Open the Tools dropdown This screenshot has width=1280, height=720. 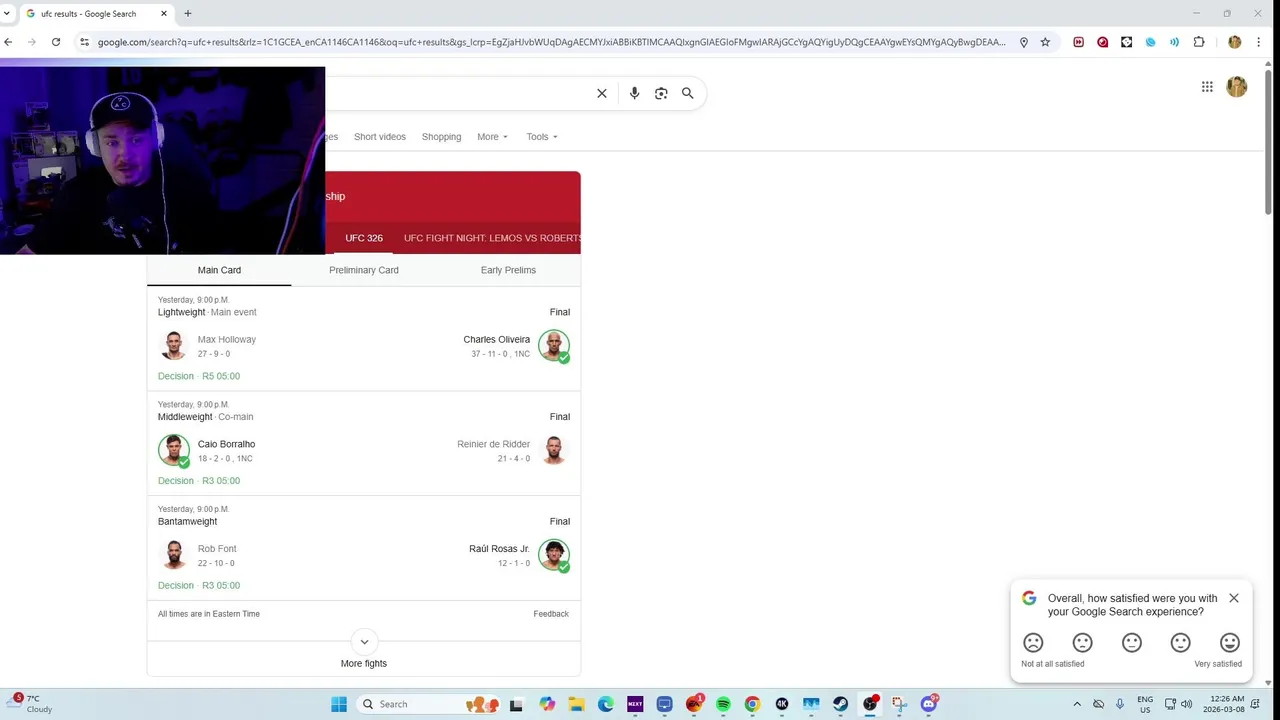tap(542, 137)
